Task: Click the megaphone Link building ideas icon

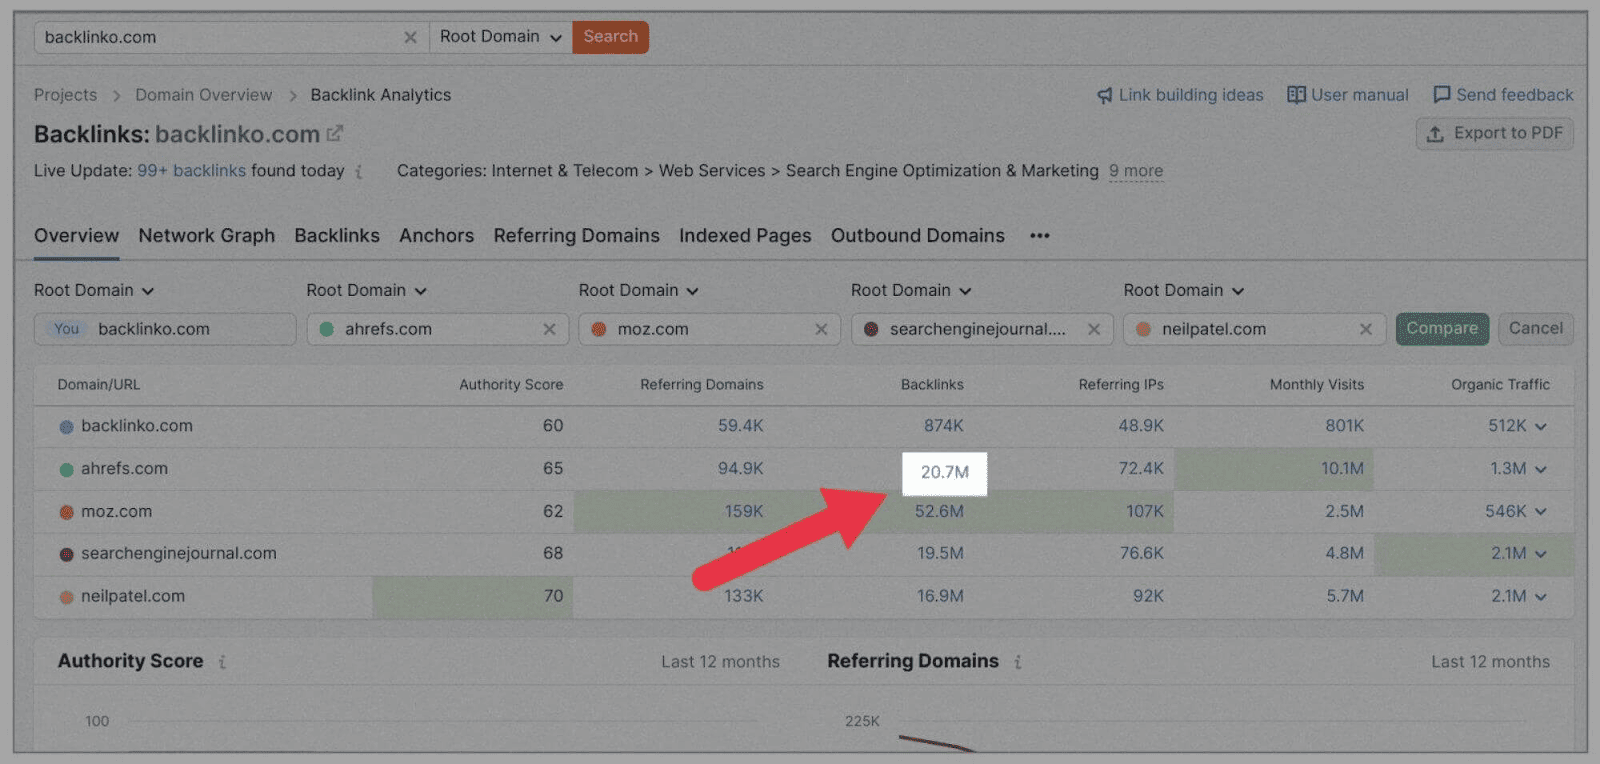Action: click(1105, 95)
